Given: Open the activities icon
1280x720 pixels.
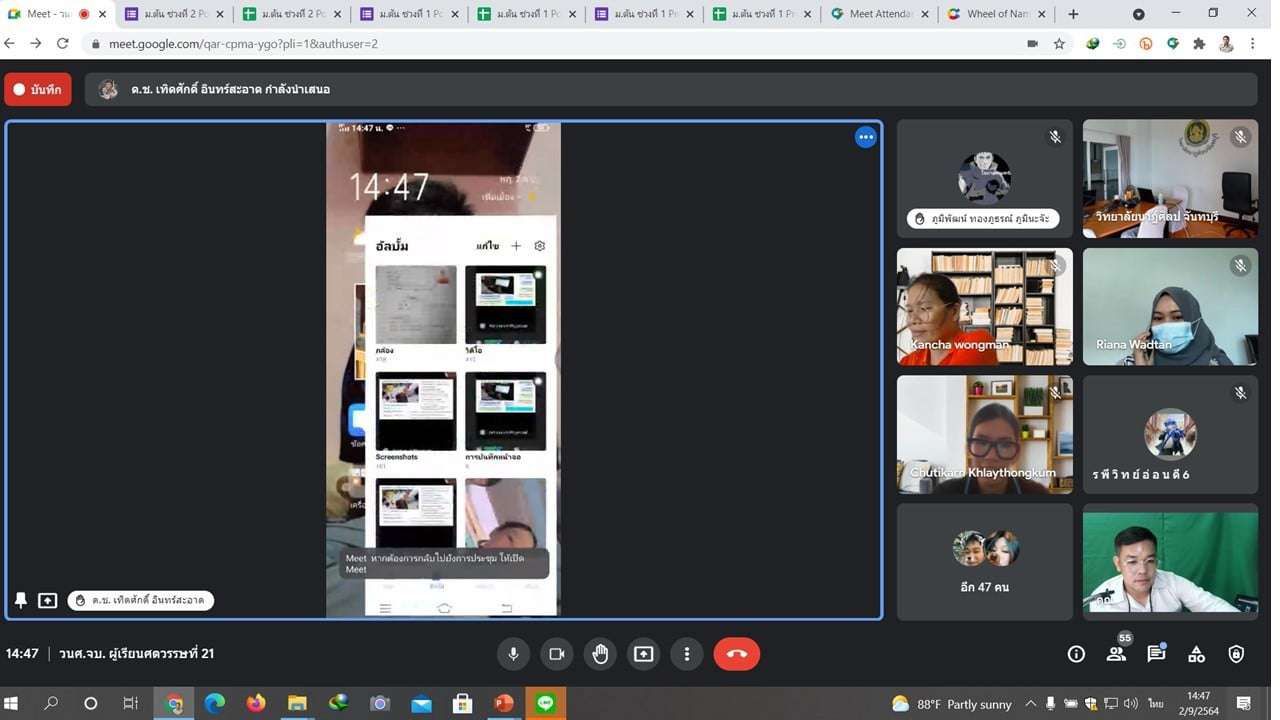Looking at the screenshot, I should (1196, 654).
